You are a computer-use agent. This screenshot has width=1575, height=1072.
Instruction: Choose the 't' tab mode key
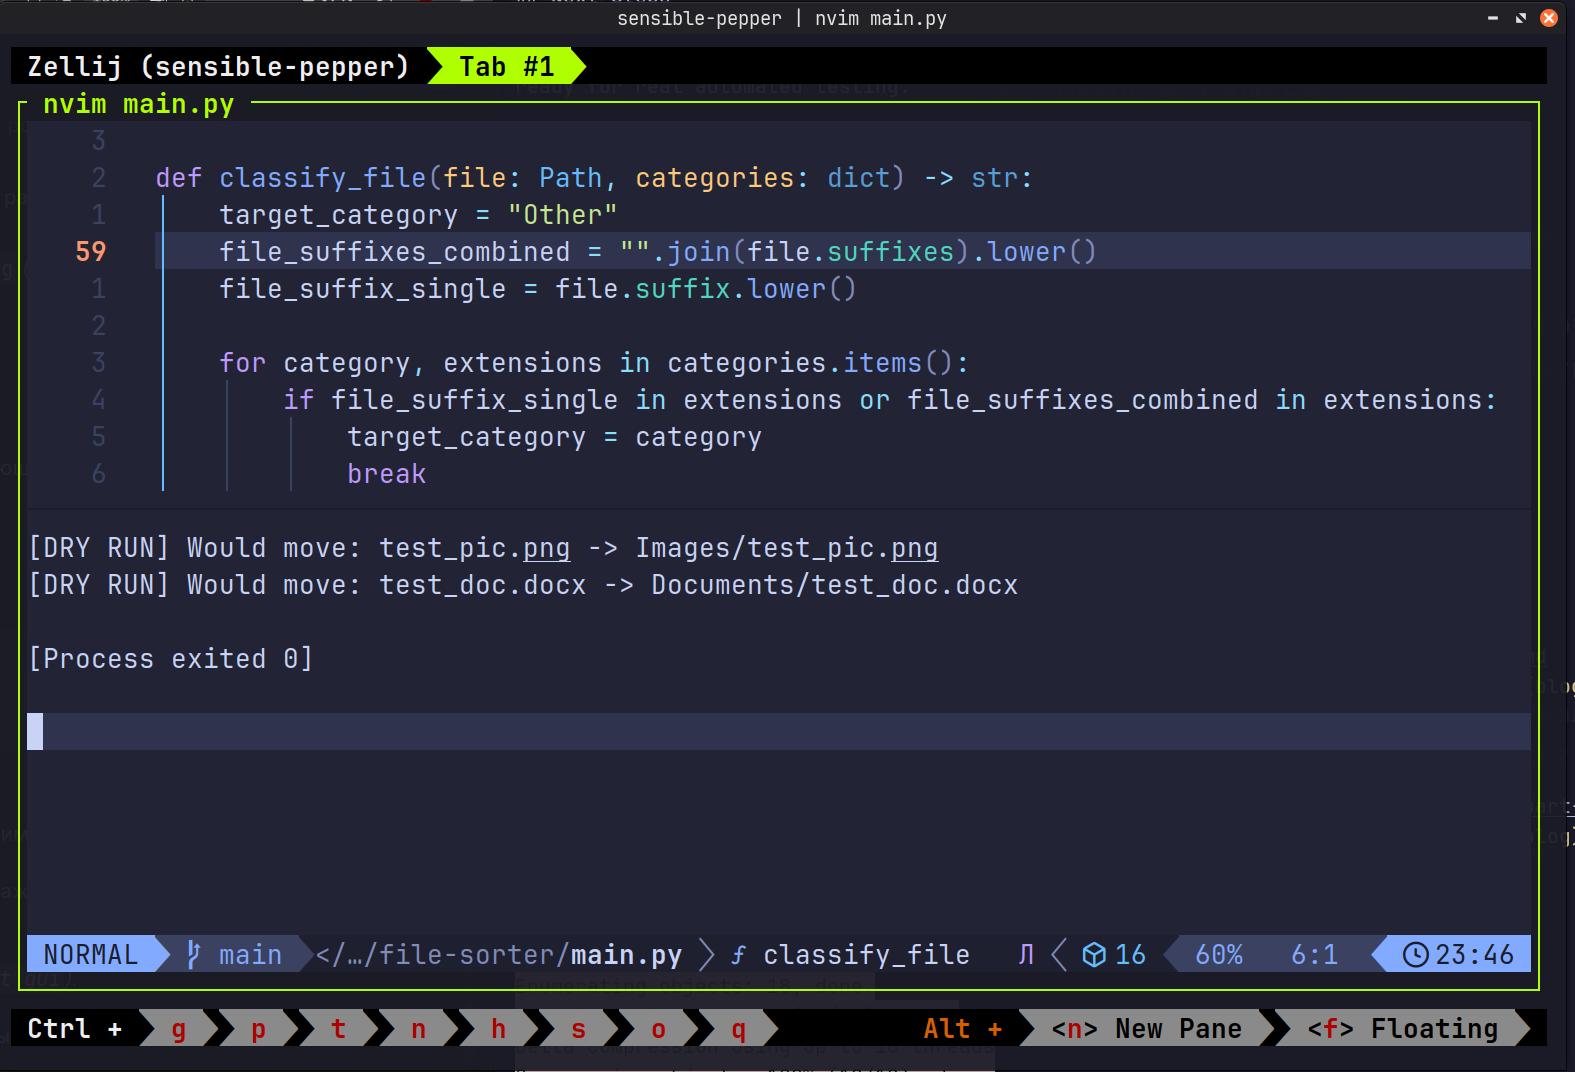(x=339, y=1028)
